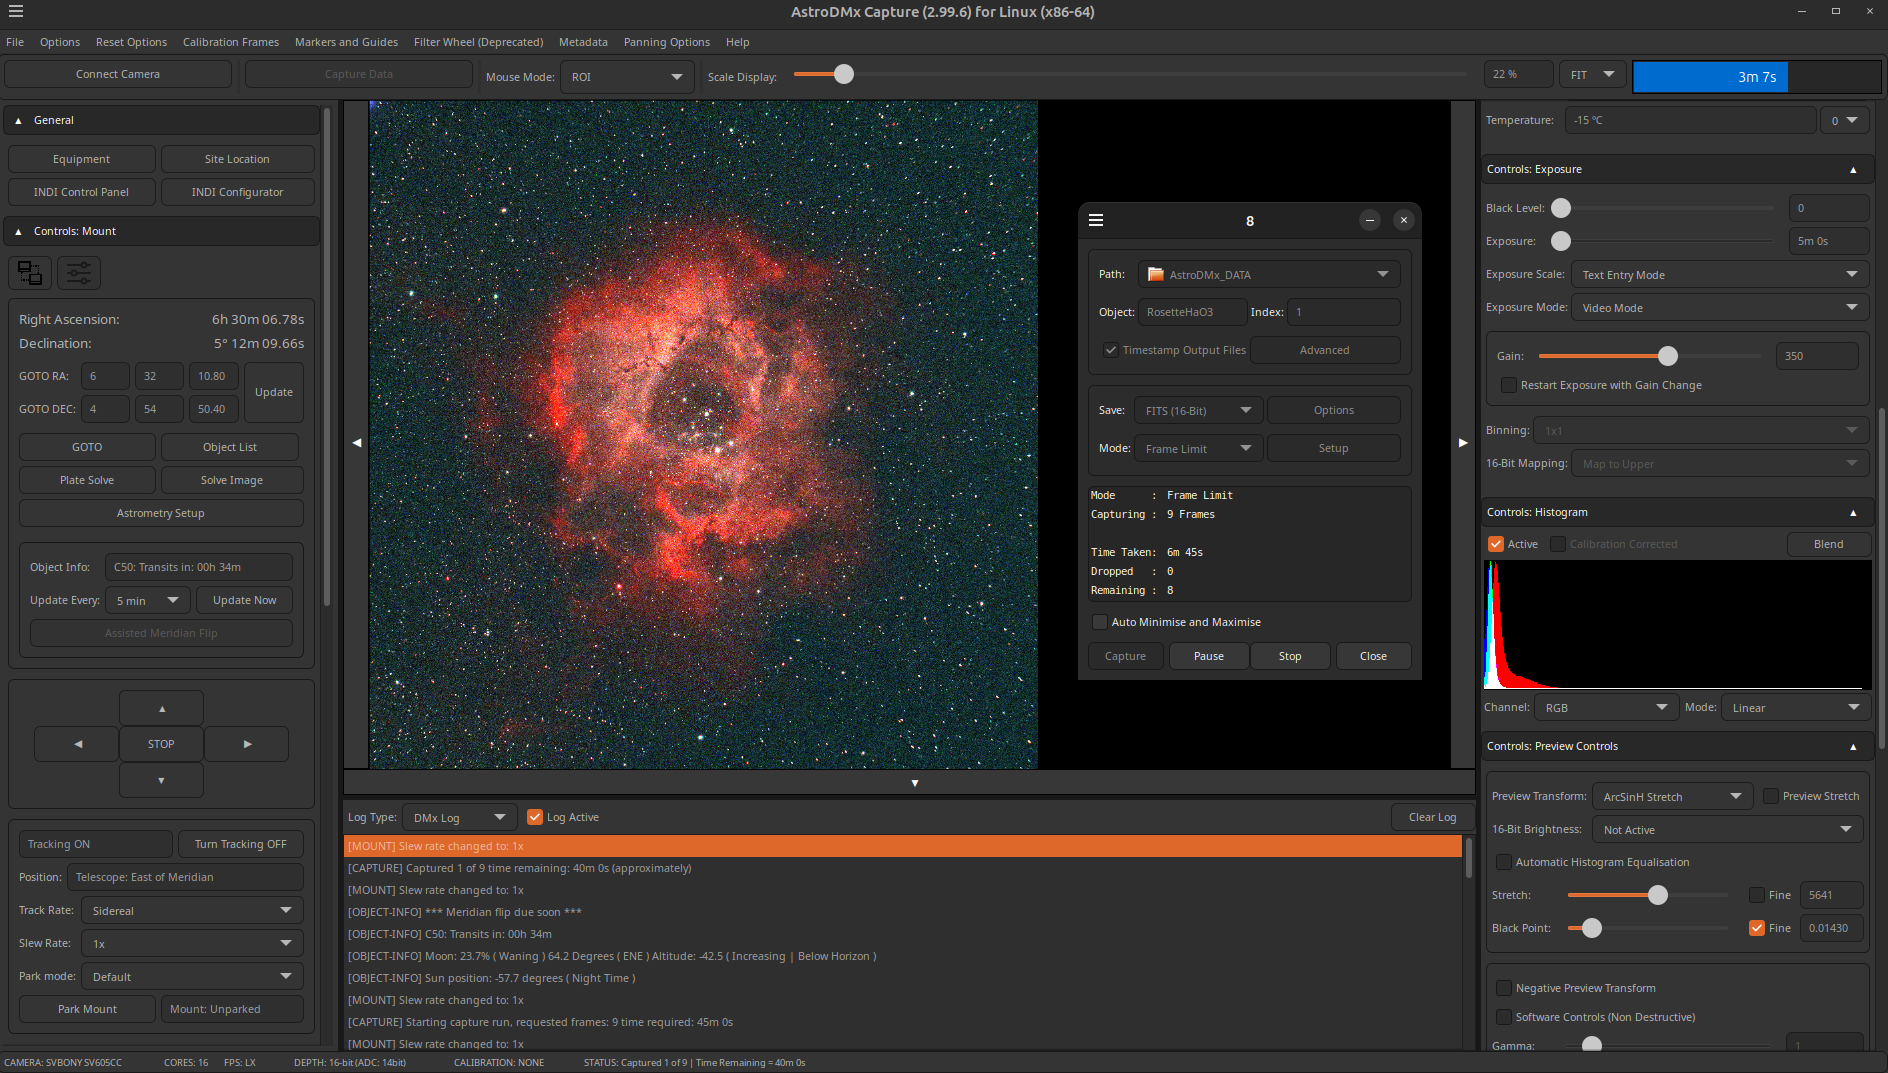
Task: Adjust the Gain slider
Action: coord(1667,356)
